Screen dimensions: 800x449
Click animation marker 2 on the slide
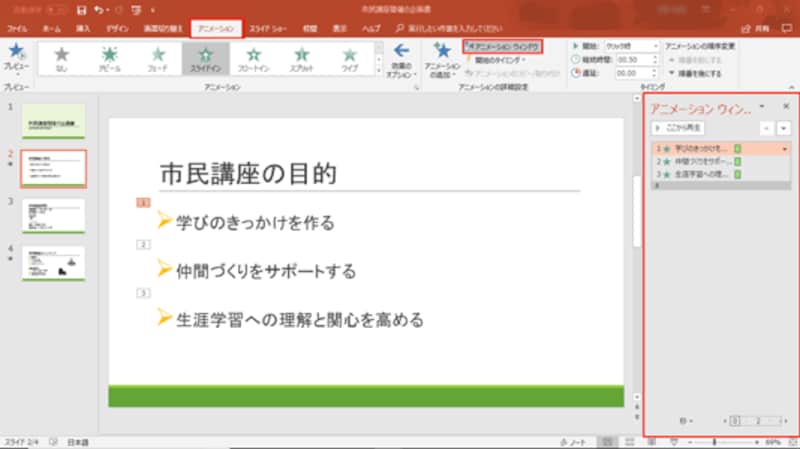click(x=143, y=245)
